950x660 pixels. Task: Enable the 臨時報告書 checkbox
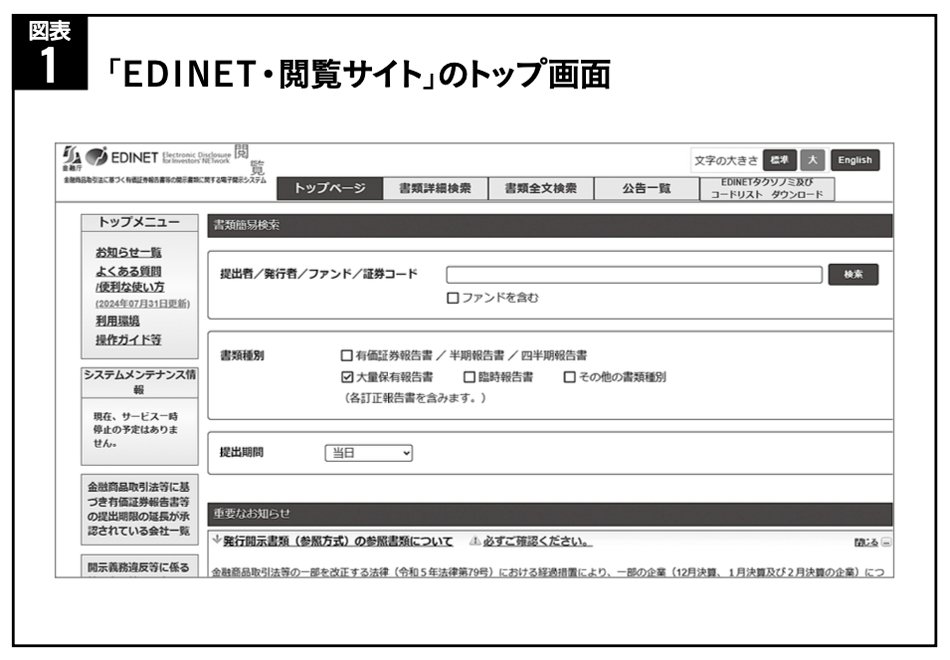(469, 377)
